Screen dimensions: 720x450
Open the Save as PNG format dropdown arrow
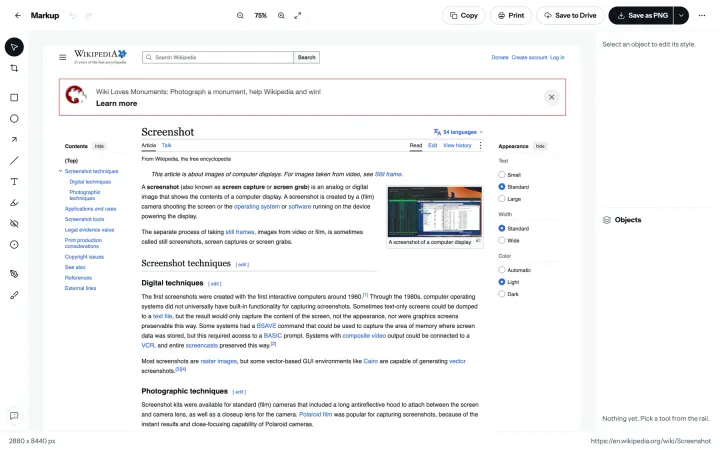click(x=681, y=15)
